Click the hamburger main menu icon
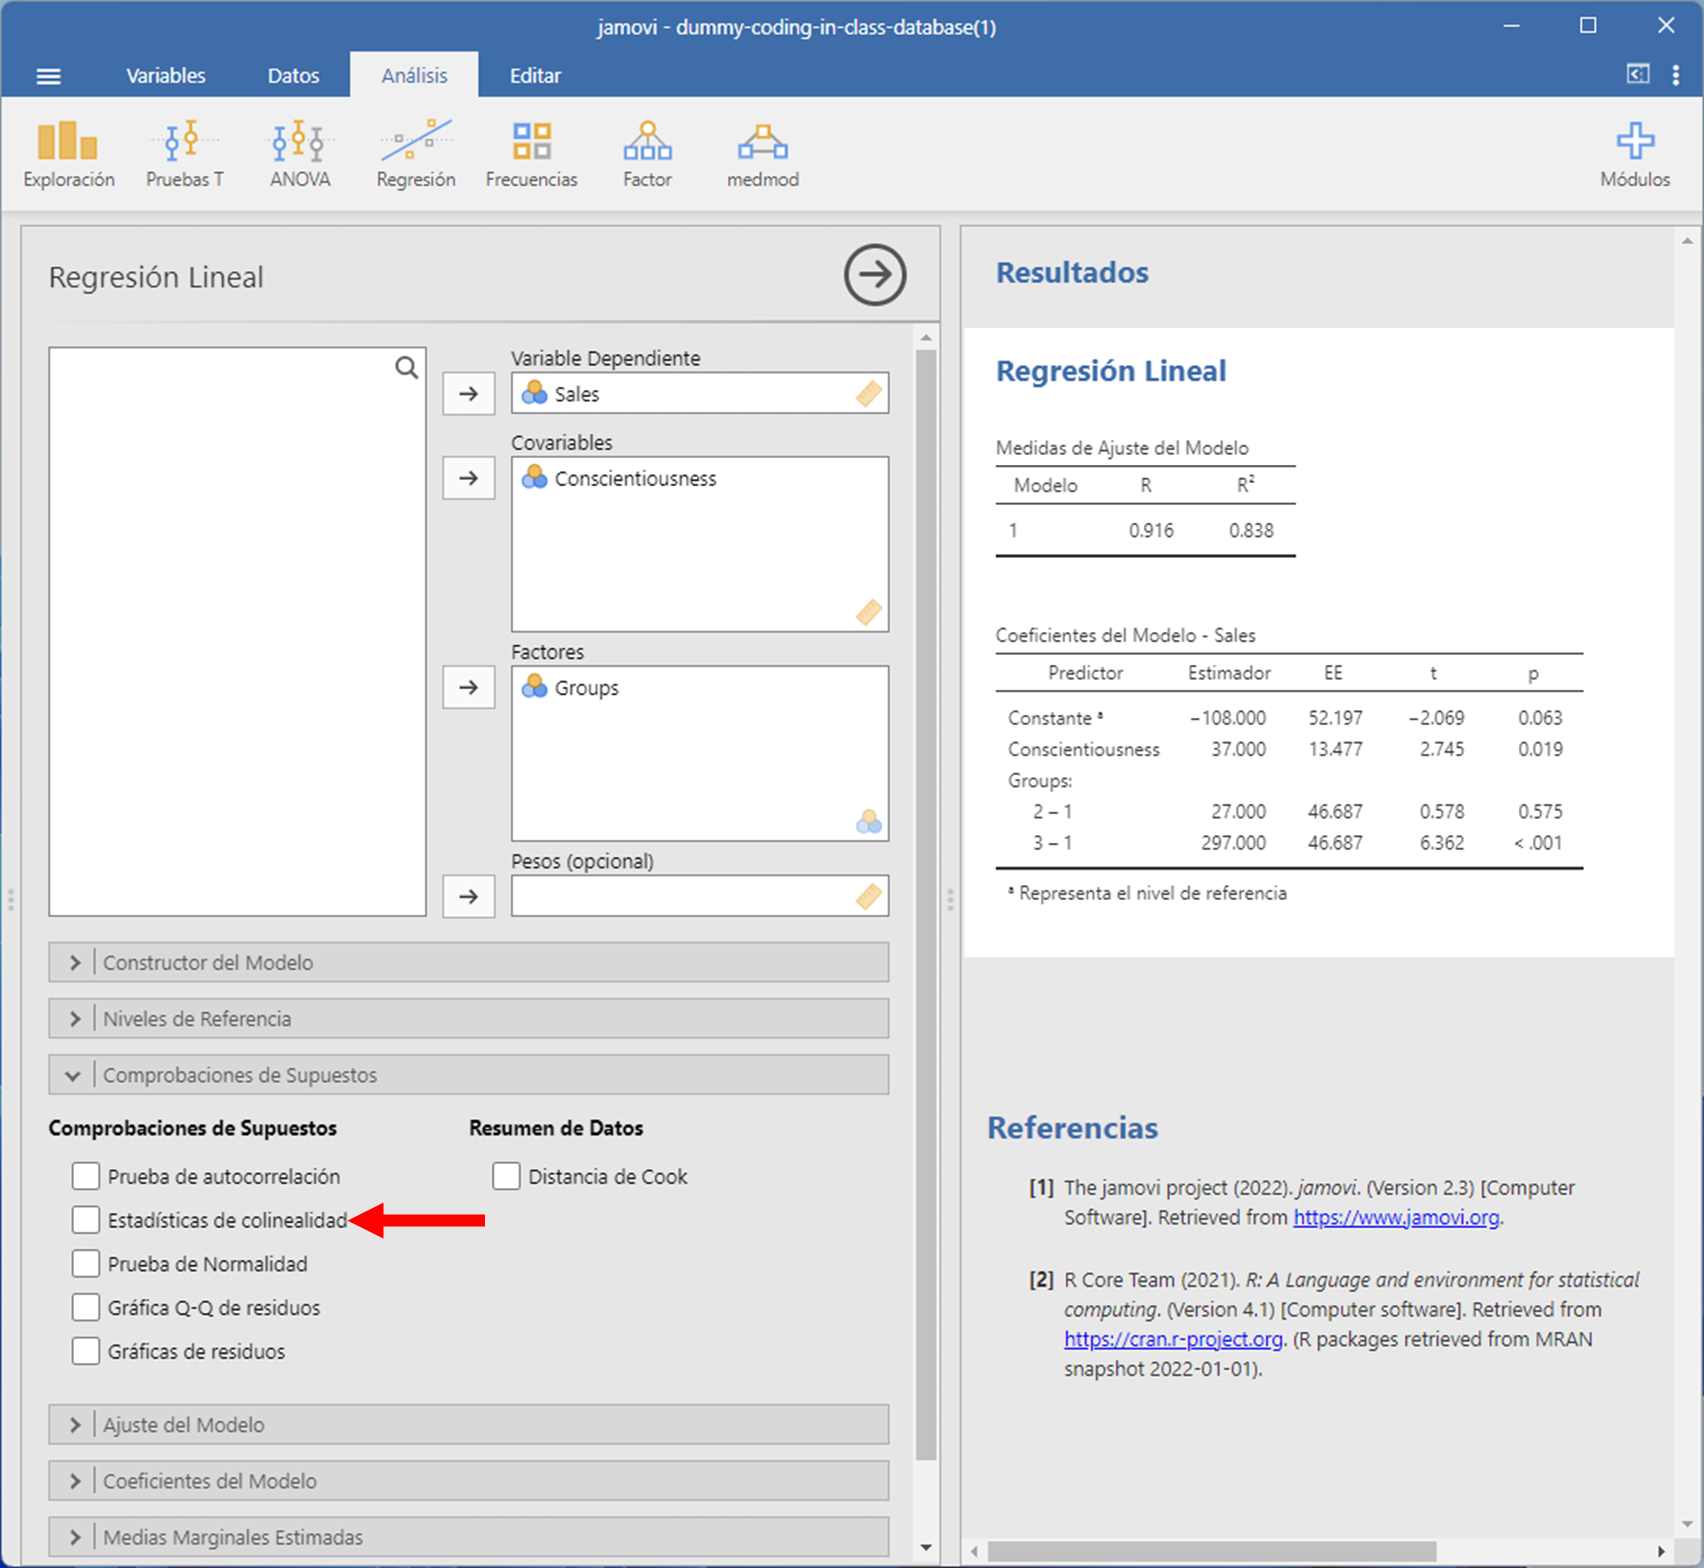 [x=48, y=76]
